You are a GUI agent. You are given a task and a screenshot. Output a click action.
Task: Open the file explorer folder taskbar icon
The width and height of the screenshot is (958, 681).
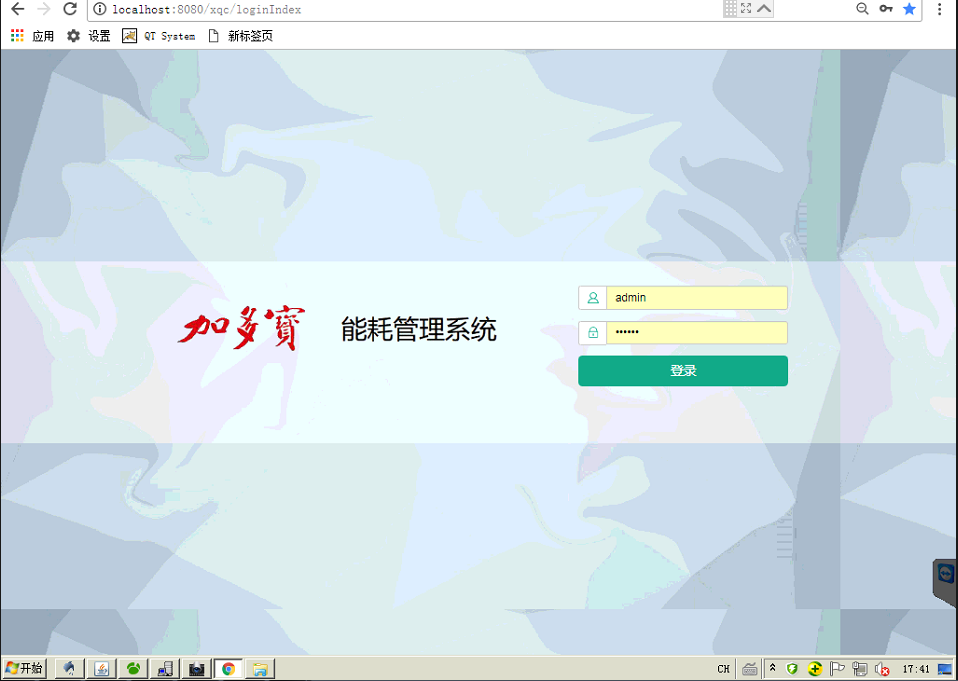(260, 669)
